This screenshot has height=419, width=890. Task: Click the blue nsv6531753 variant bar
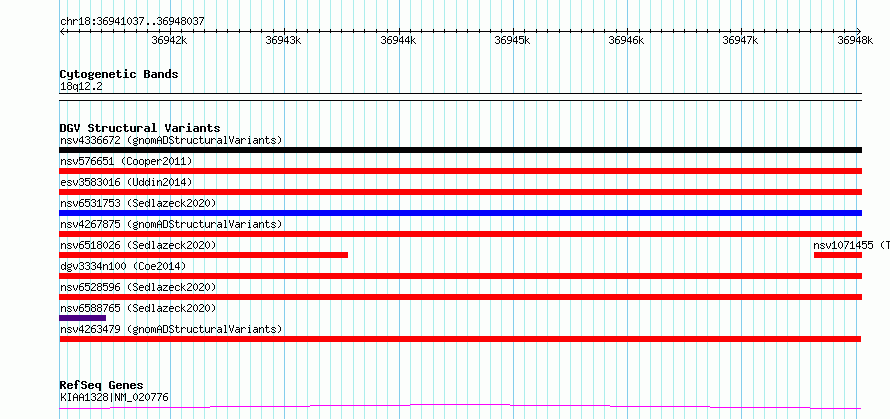(460, 213)
